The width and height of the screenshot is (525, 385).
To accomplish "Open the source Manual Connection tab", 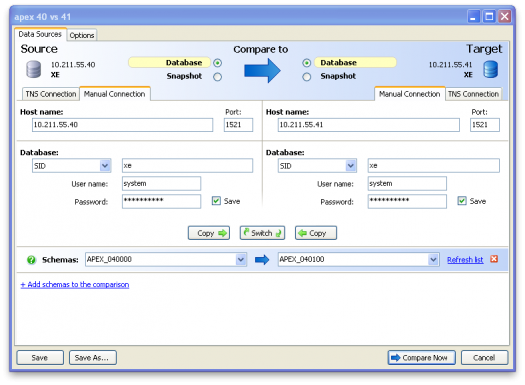I will pyautogui.click(x=115, y=94).
